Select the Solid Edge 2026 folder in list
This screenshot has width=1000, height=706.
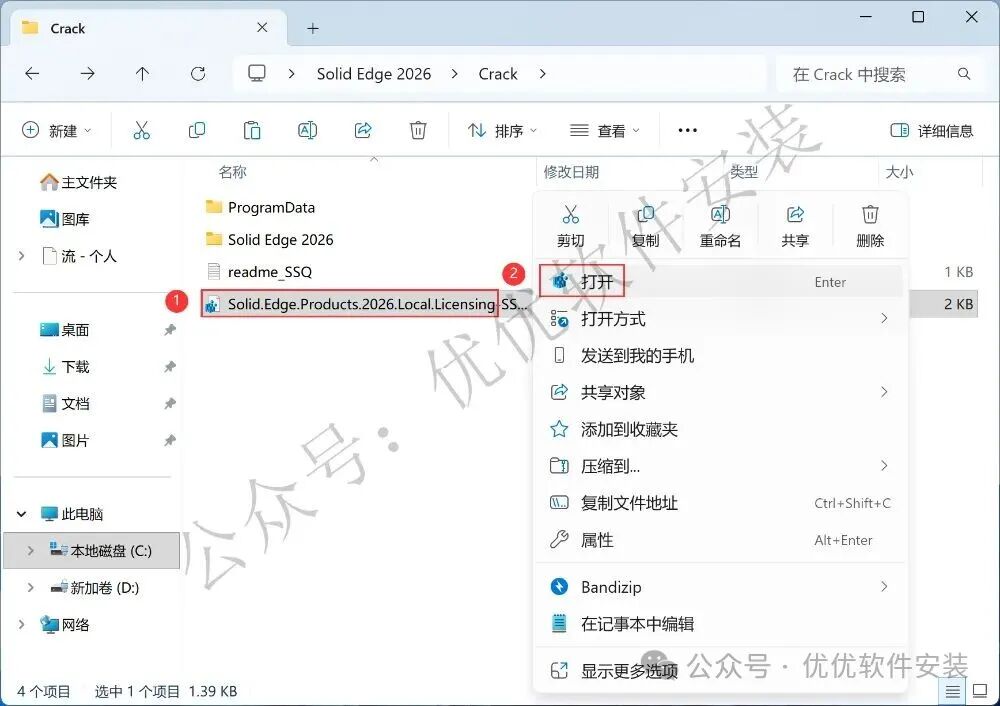[269, 239]
